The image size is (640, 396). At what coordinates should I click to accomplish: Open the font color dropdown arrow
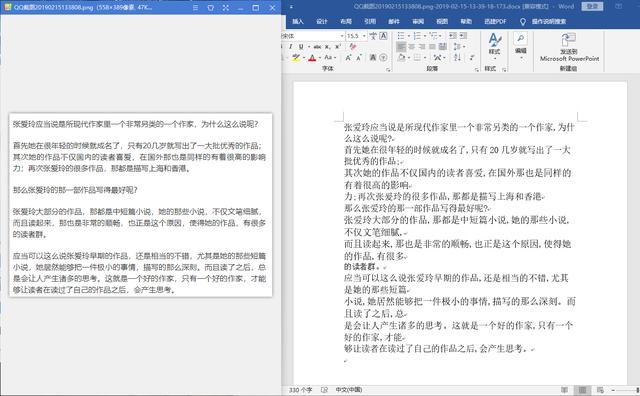point(320,58)
